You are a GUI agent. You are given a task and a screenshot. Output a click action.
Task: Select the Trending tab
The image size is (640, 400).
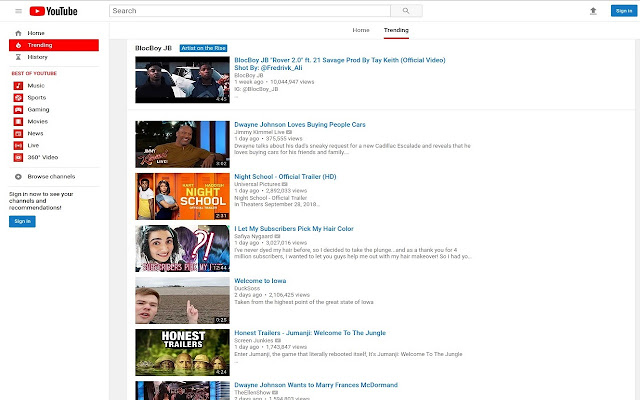pos(396,30)
